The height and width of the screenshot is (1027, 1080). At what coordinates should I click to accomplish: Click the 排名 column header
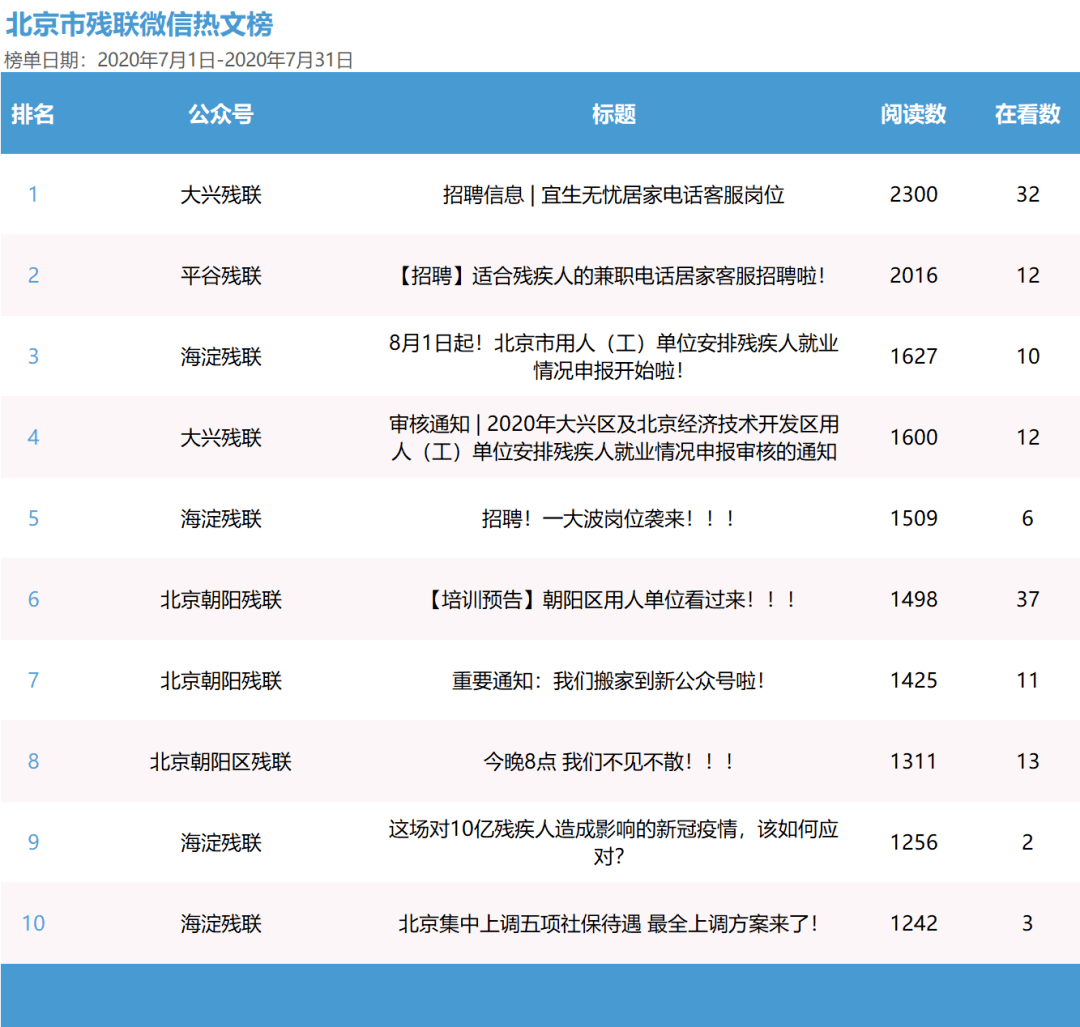click(x=34, y=114)
